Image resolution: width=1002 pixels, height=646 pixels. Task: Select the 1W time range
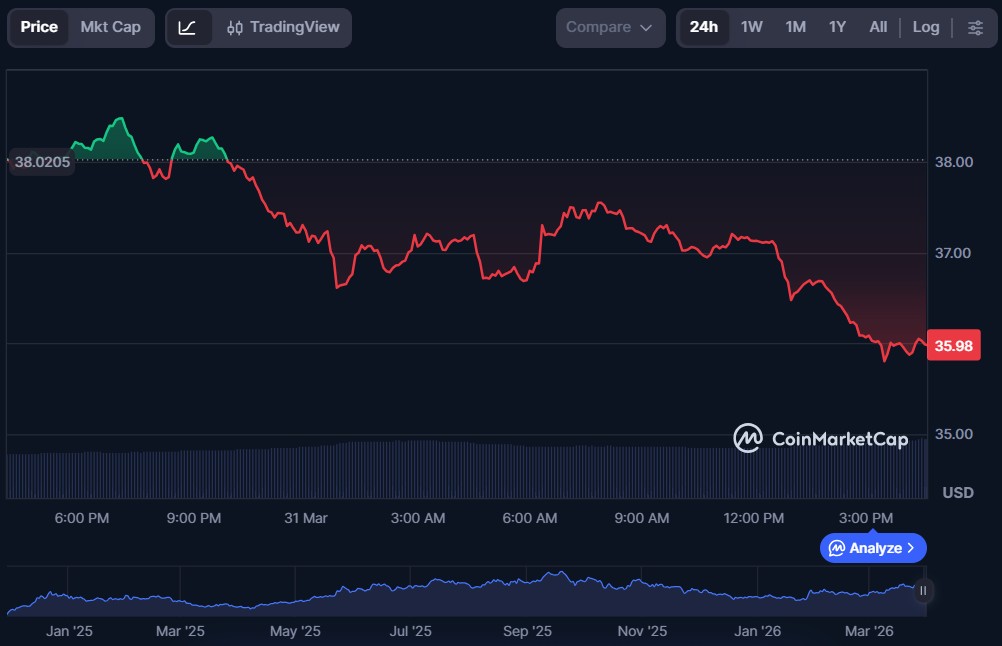coord(751,27)
